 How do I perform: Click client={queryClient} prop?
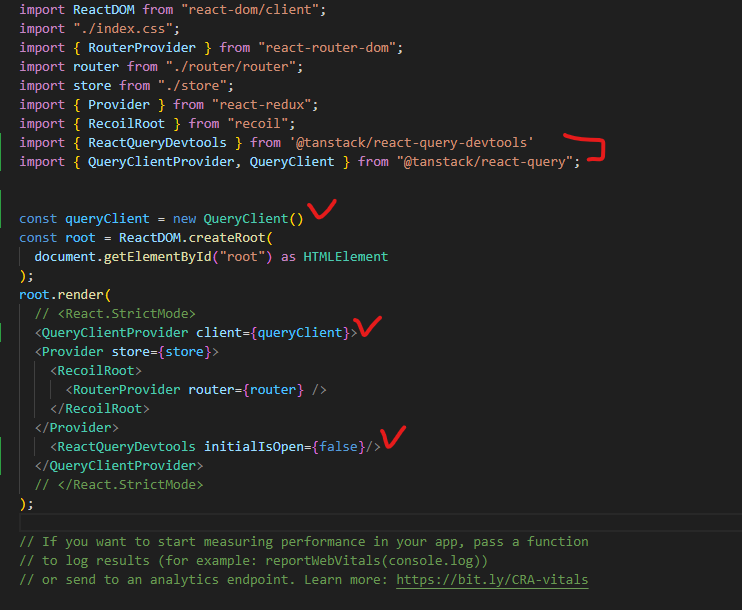point(273,333)
